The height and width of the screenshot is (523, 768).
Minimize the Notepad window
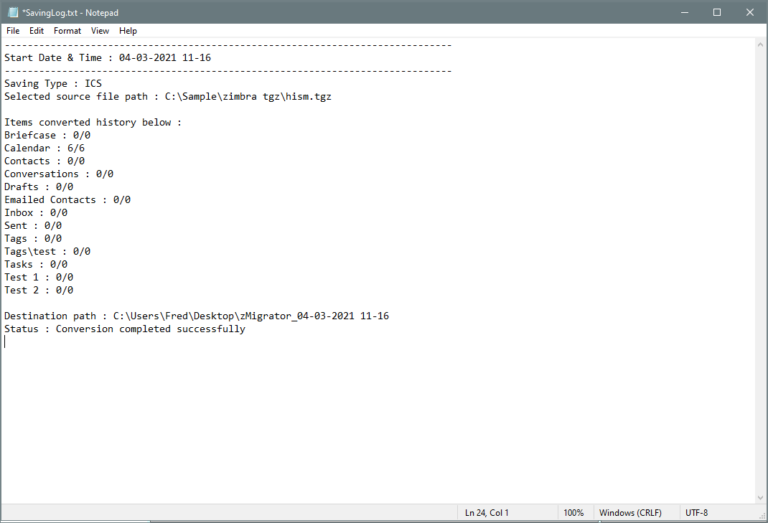click(x=684, y=12)
